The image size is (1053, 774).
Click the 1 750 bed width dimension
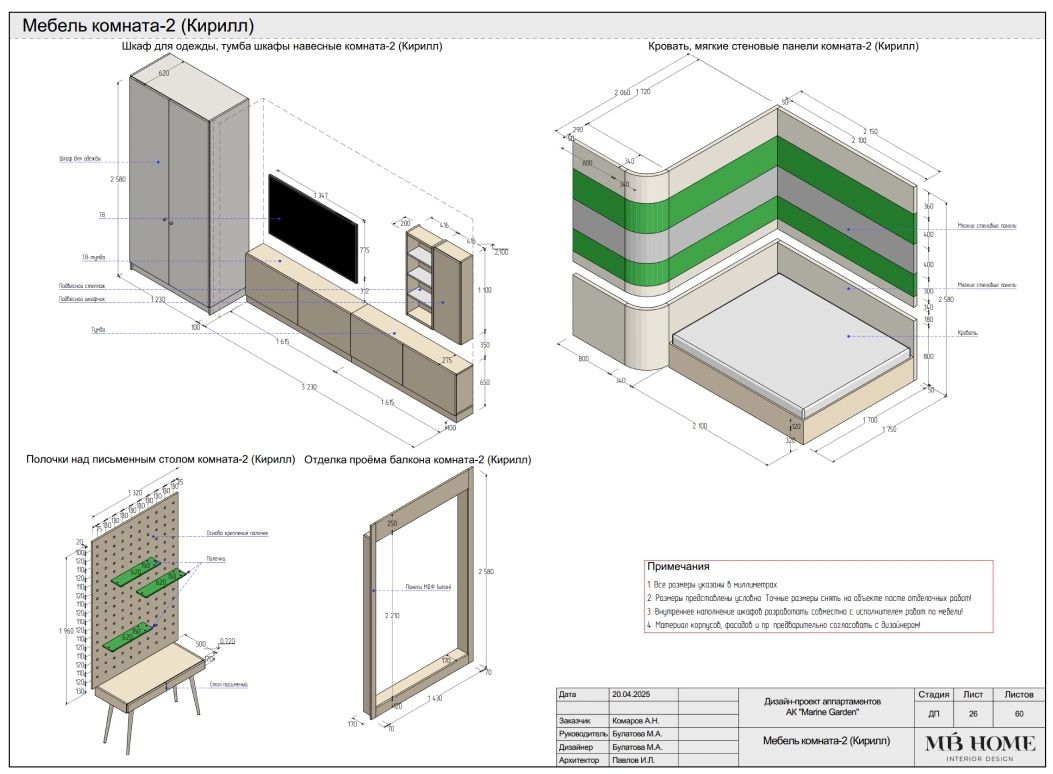pos(888,429)
